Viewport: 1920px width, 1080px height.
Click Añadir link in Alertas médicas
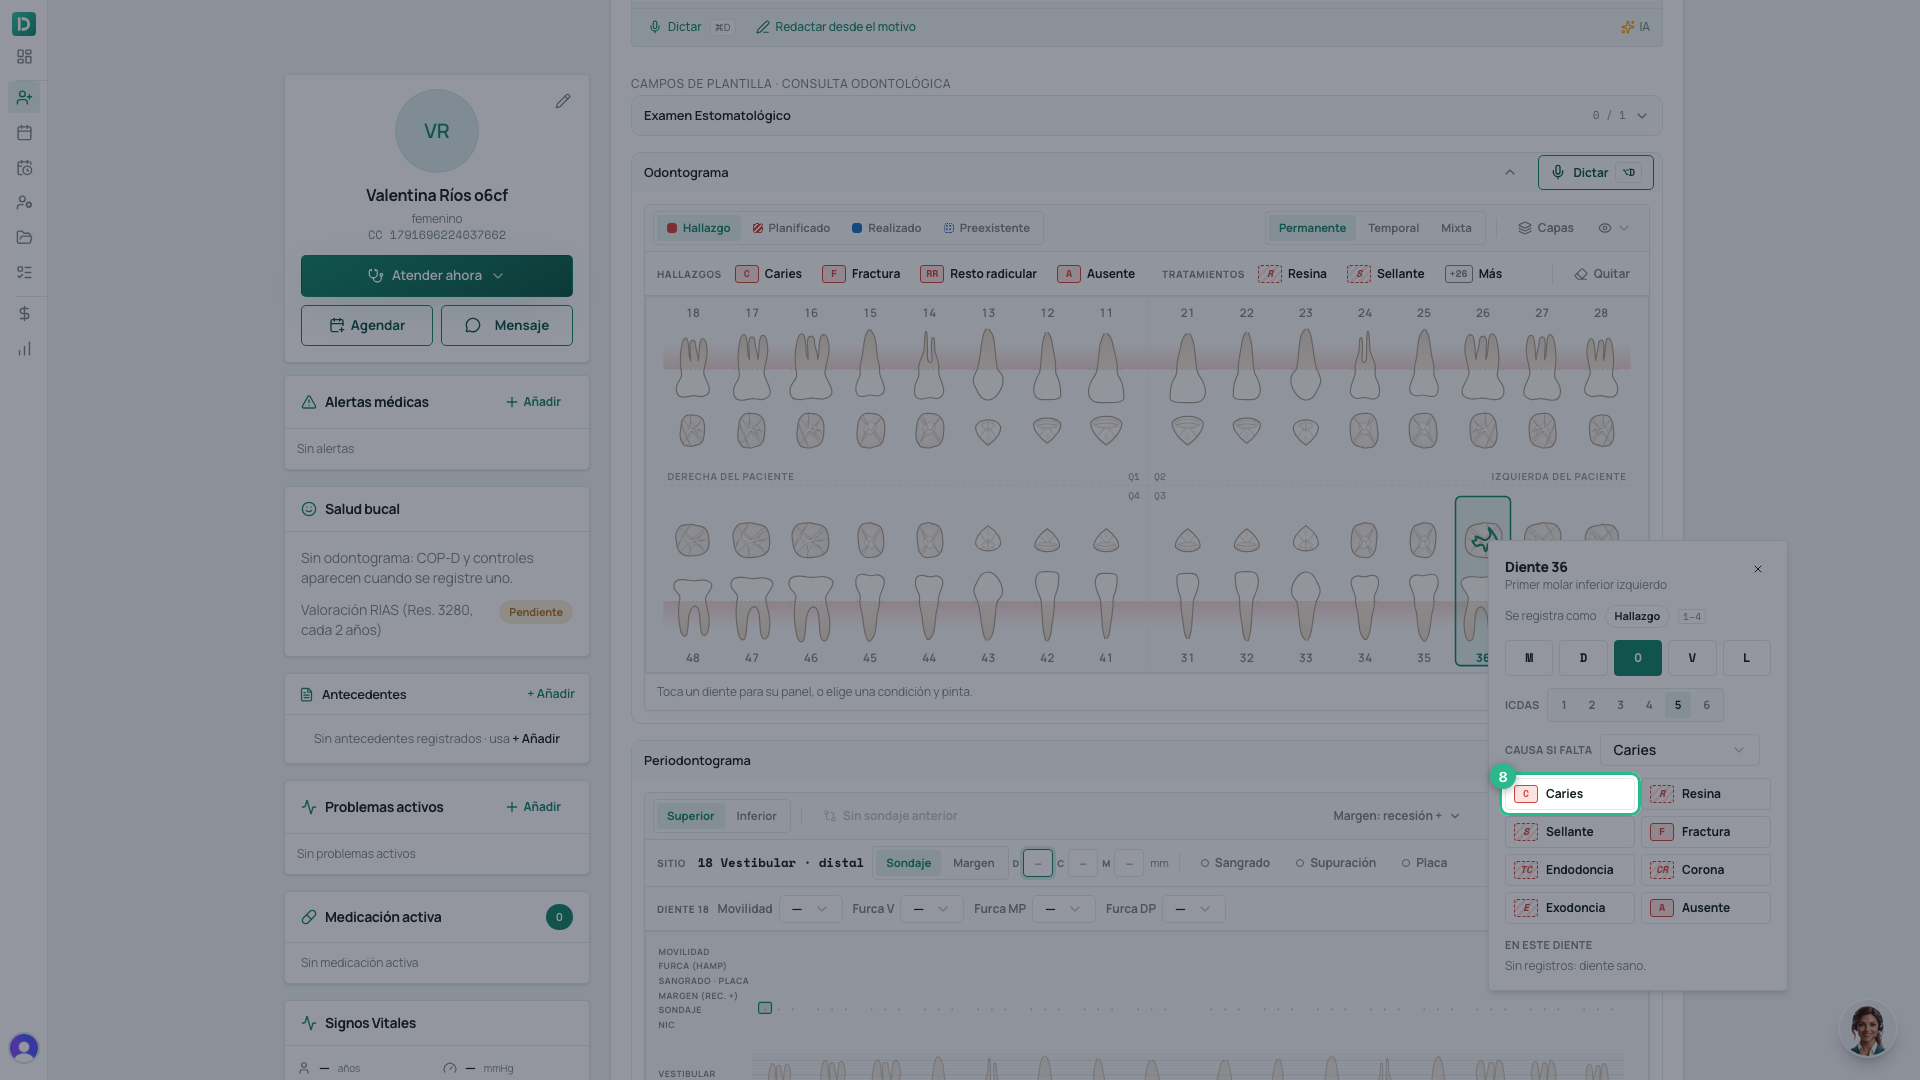pos(533,402)
